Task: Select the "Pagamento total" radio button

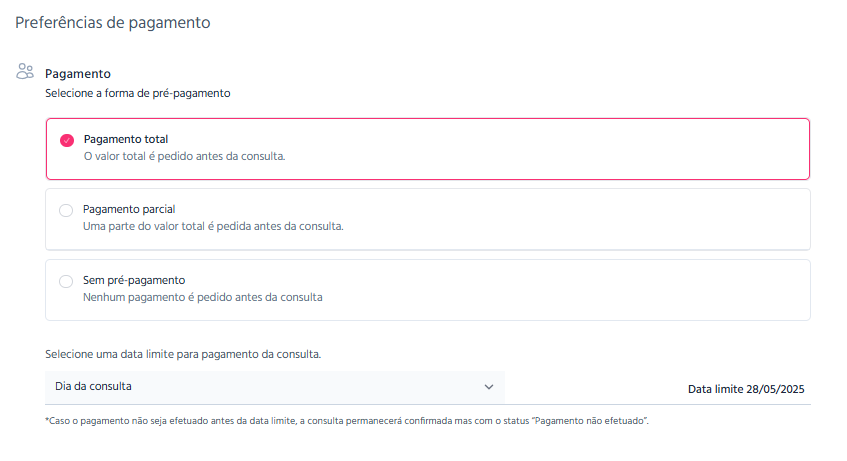Action: pyautogui.click(x=67, y=140)
